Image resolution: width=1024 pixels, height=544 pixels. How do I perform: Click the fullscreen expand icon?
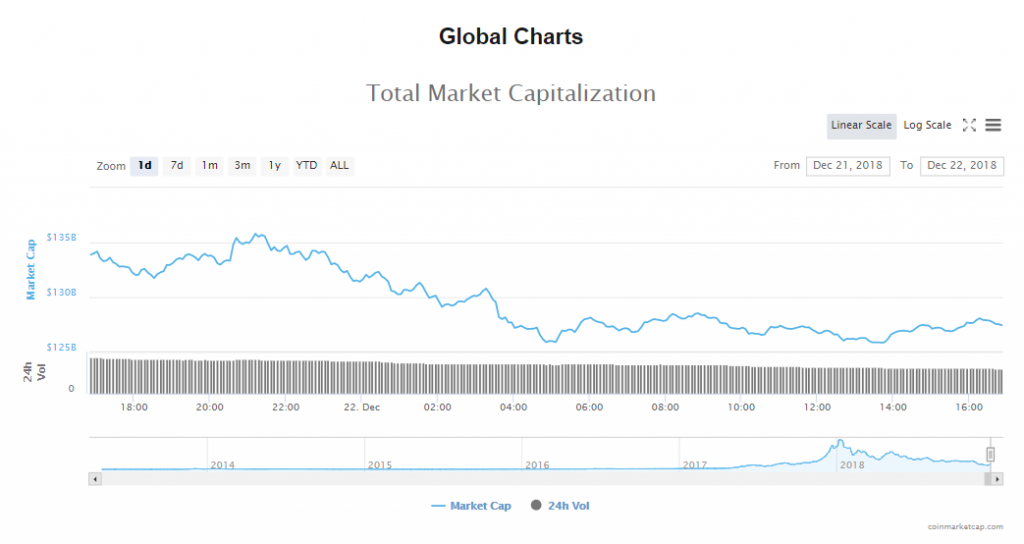pos(968,125)
